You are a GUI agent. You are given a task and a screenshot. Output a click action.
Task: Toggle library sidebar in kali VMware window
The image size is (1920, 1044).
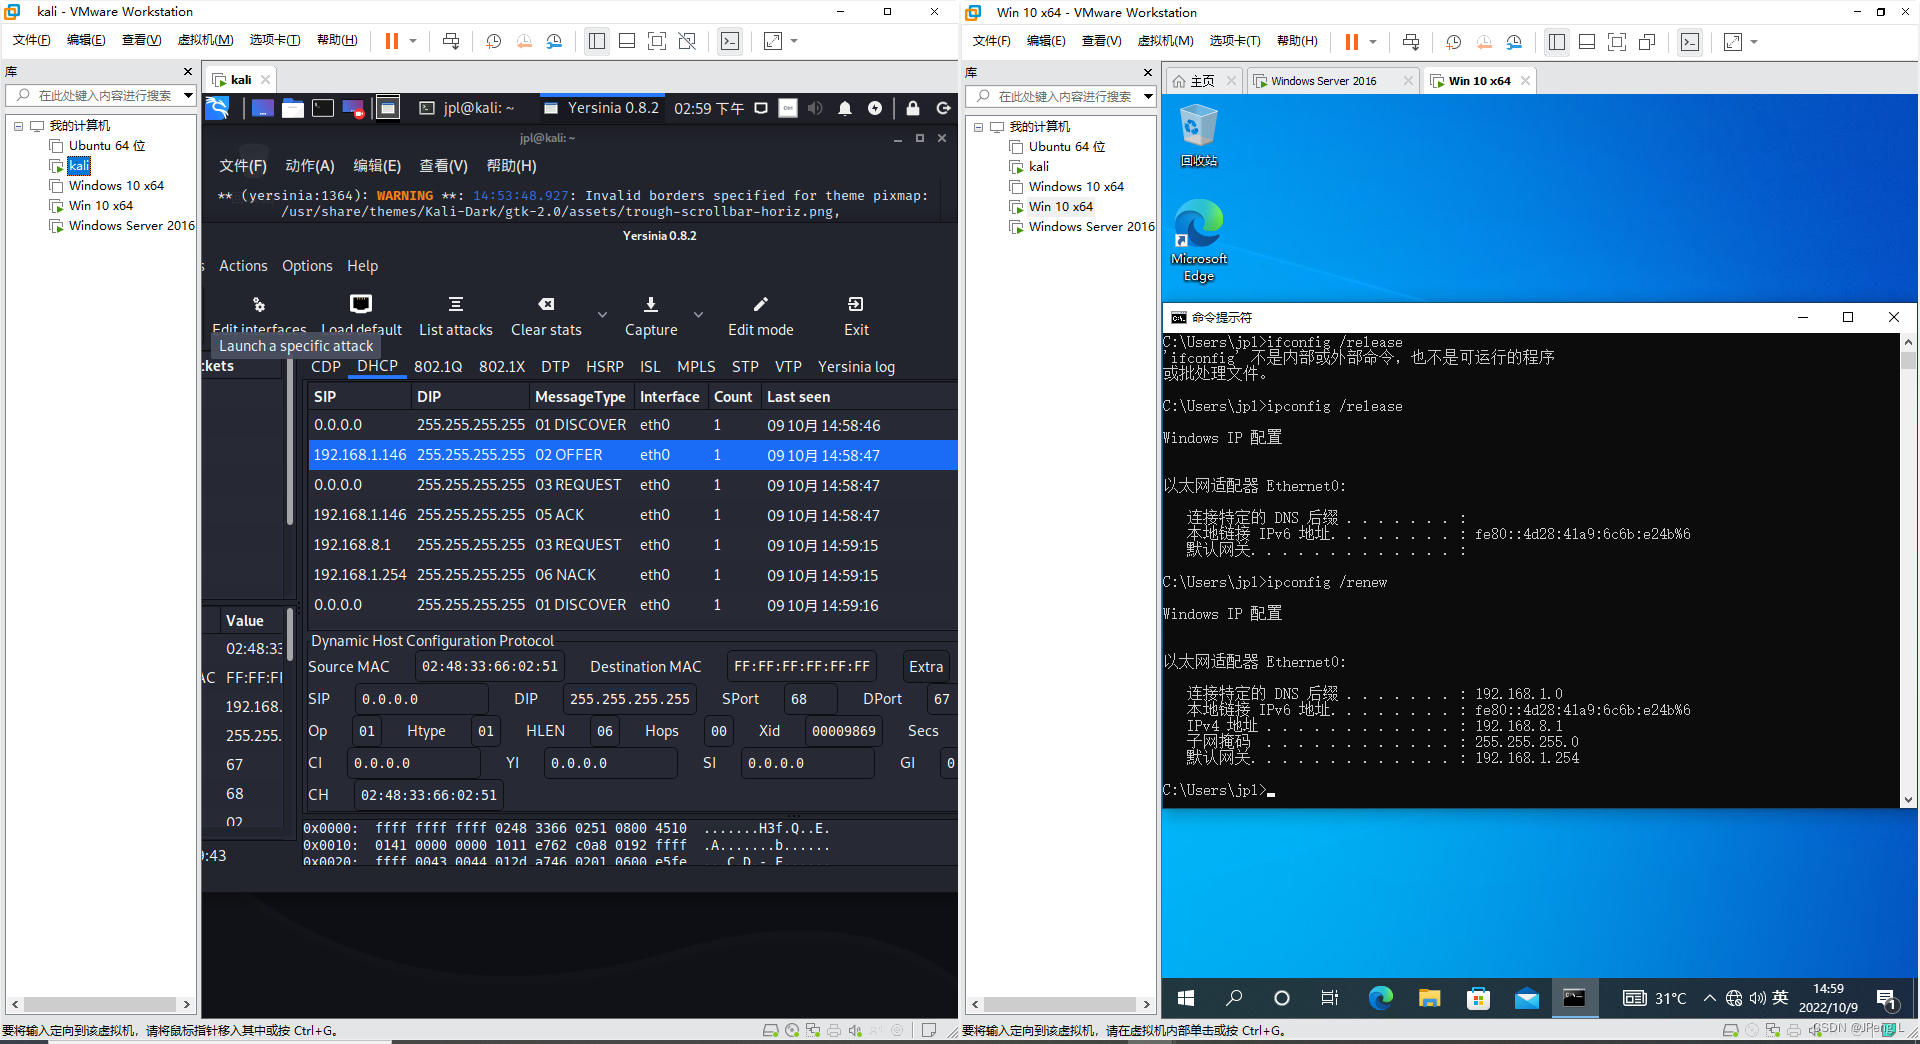(x=597, y=41)
